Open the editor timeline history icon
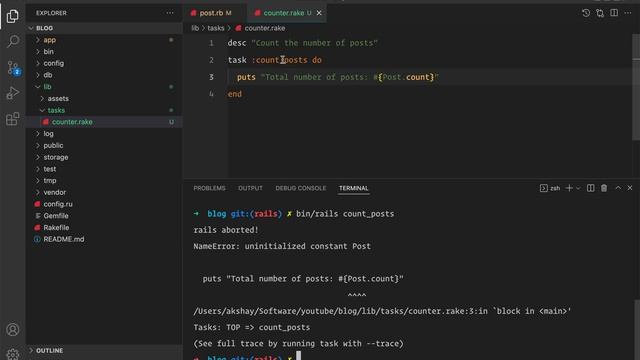 pos(586,13)
